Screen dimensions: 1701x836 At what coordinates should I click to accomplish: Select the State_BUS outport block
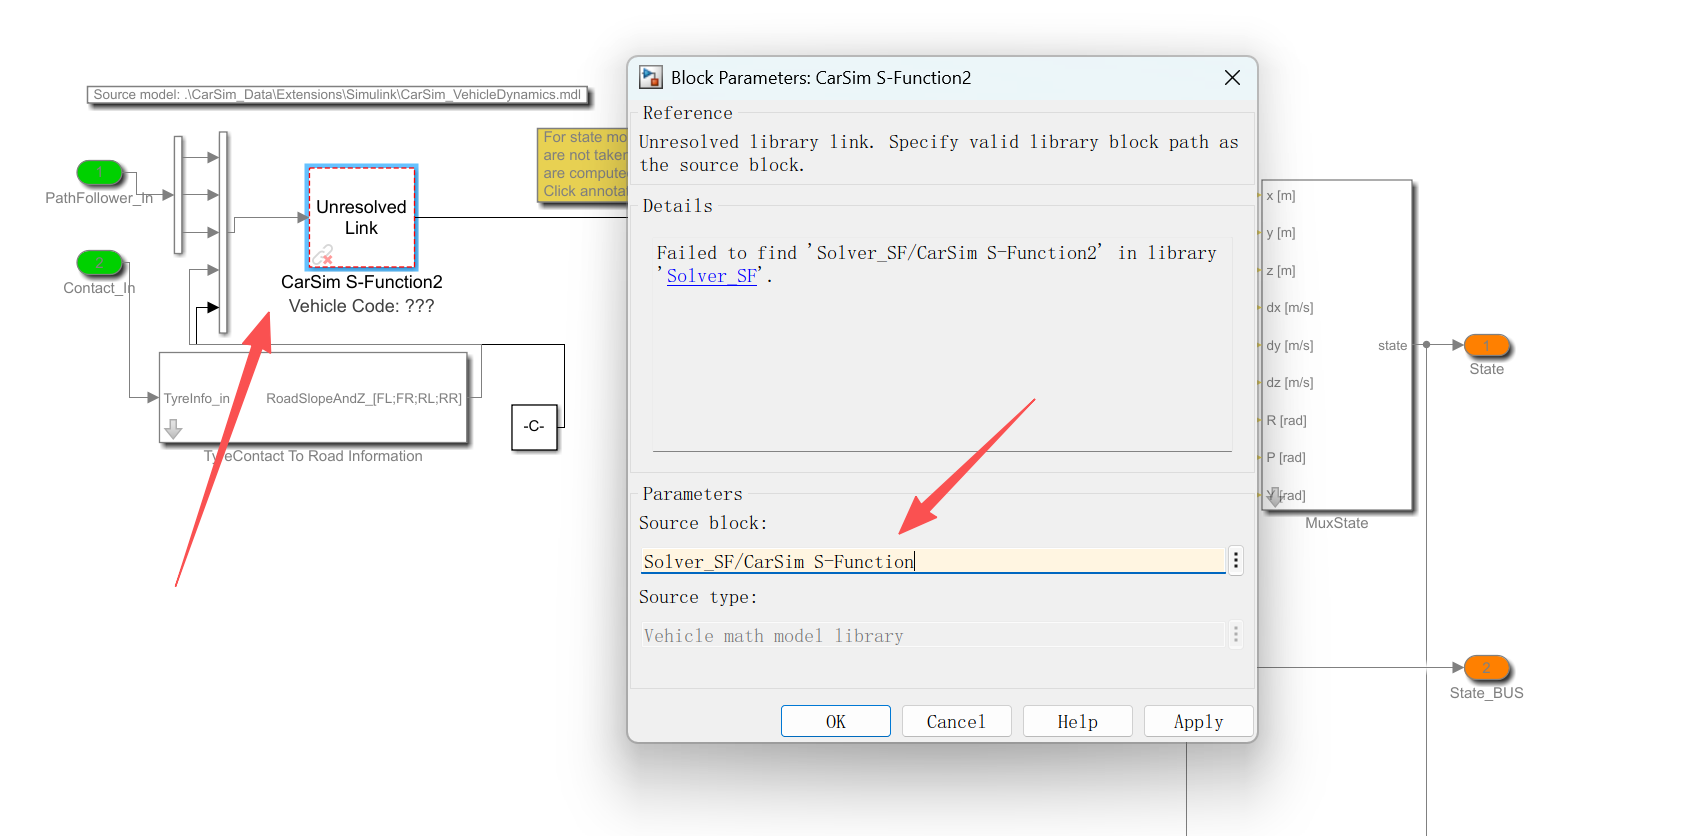(x=1487, y=667)
